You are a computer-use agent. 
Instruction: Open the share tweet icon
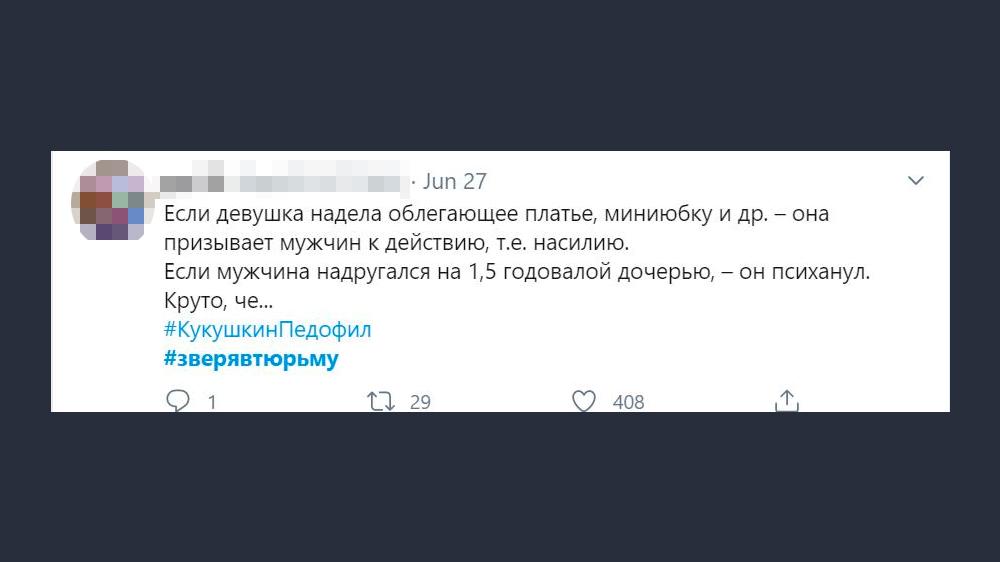pyautogui.click(x=787, y=401)
